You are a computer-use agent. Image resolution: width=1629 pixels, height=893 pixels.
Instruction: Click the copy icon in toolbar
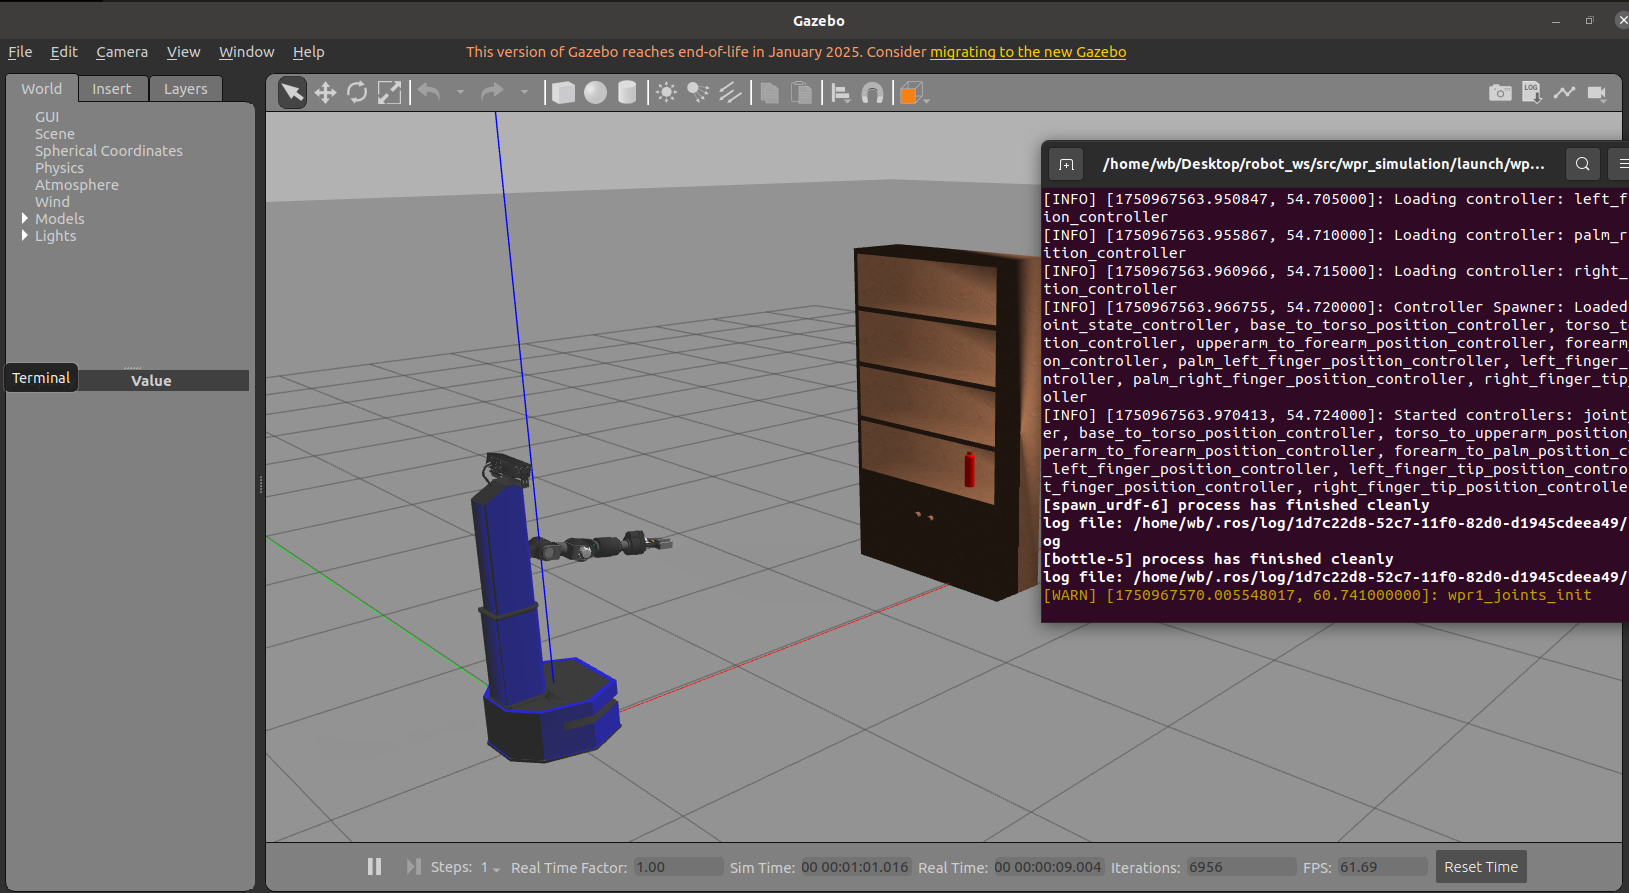point(769,93)
